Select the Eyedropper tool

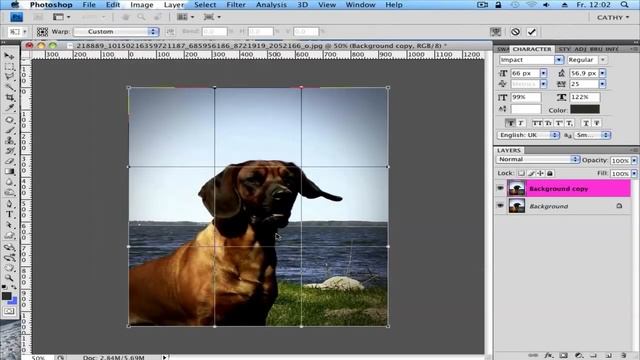[x=9, y=109]
